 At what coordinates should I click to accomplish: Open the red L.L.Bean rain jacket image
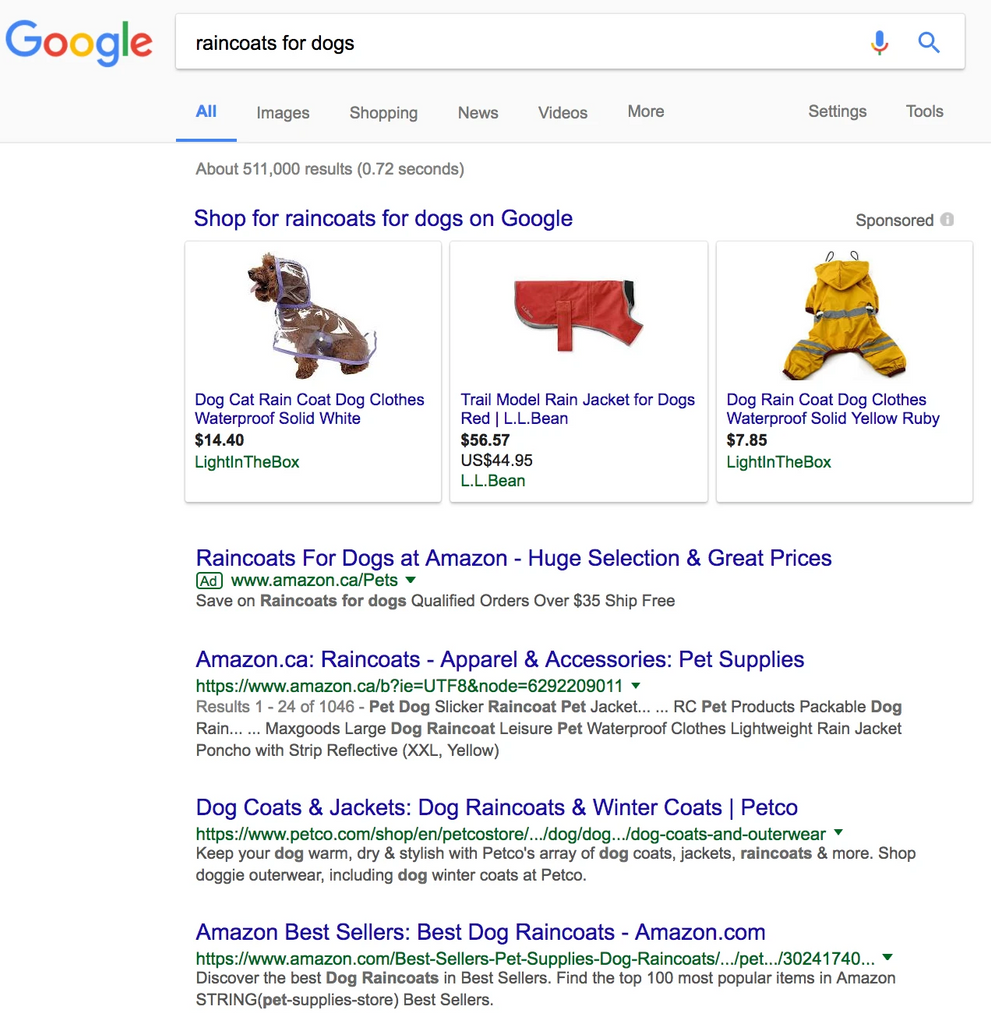pos(578,314)
